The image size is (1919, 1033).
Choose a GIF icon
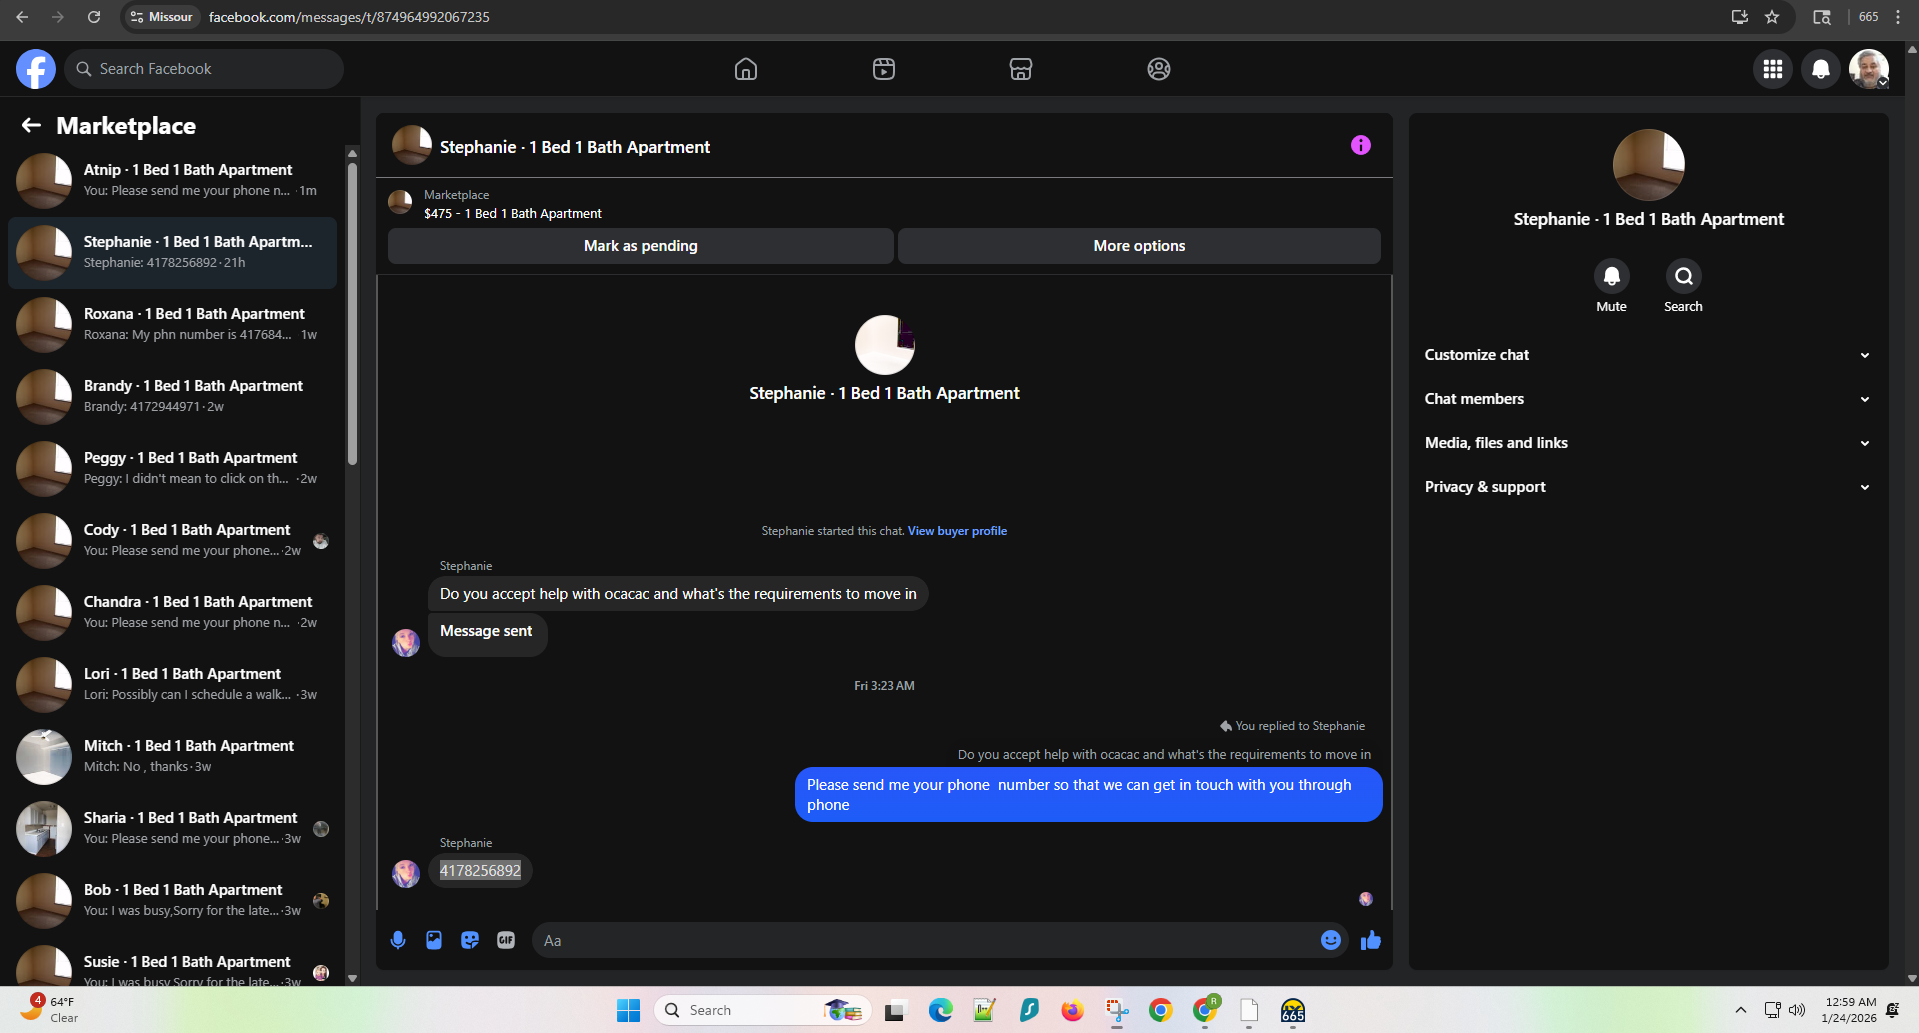[x=506, y=940]
